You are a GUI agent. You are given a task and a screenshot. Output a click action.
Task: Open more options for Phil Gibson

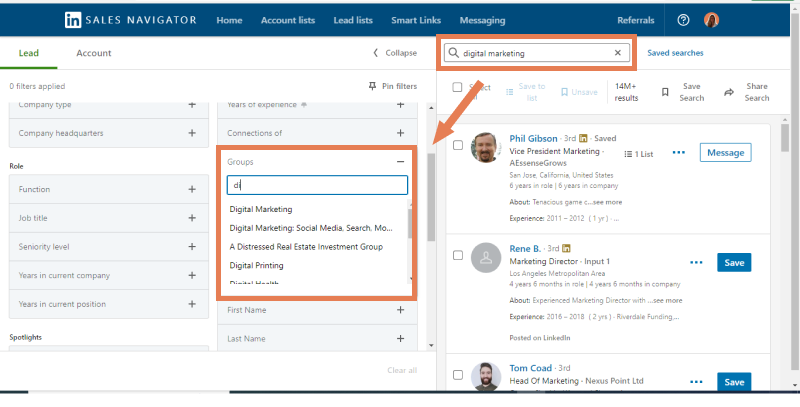tap(679, 152)
